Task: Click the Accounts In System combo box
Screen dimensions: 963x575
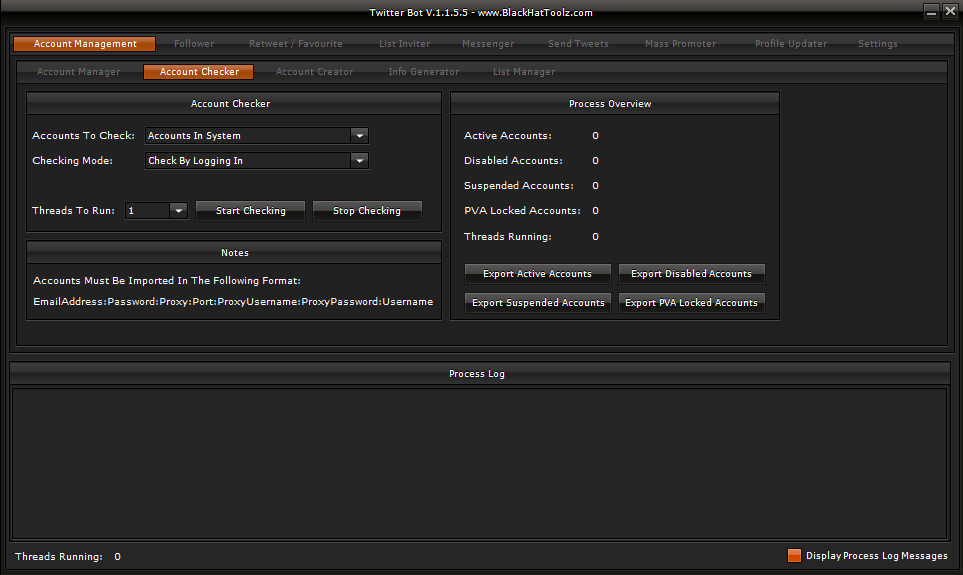Action: (x=256, y=136)
